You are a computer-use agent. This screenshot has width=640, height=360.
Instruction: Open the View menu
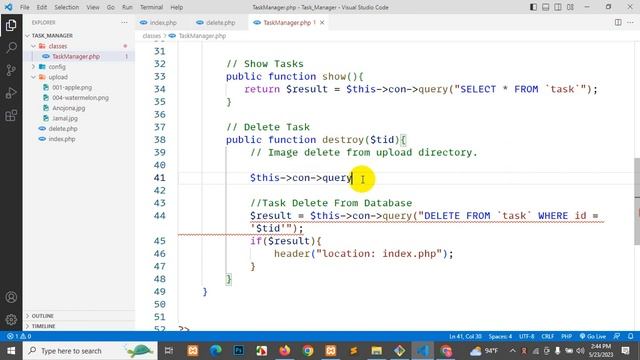93,7
